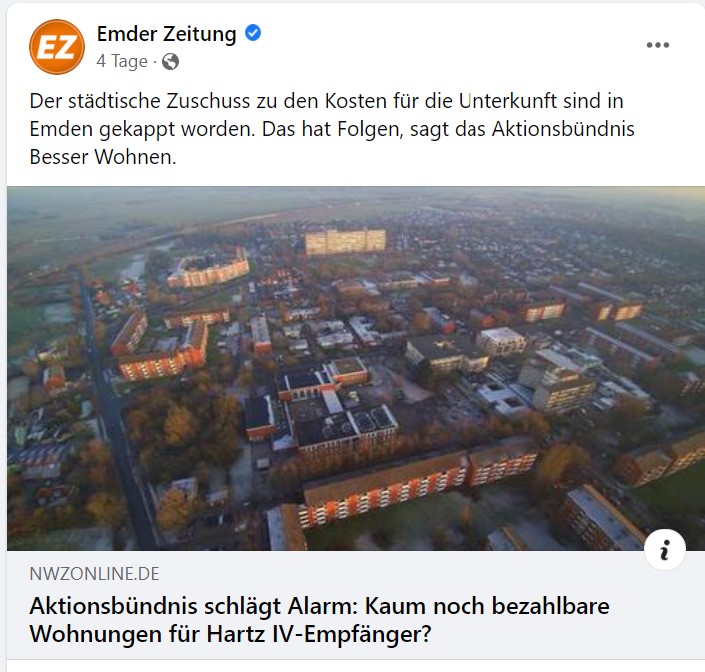705x672 pixels.
Task: Open the aerial photo of Emden
Action: click(x=356, y=368)
